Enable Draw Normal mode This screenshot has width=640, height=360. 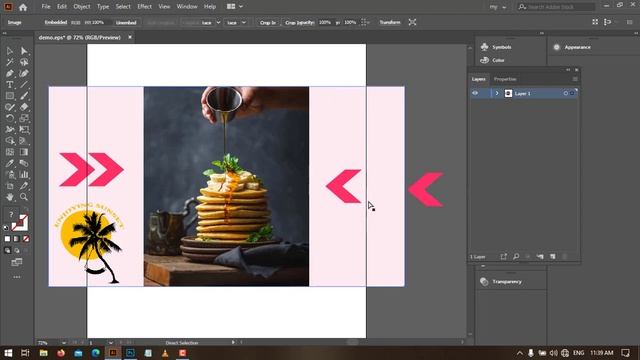7,250
